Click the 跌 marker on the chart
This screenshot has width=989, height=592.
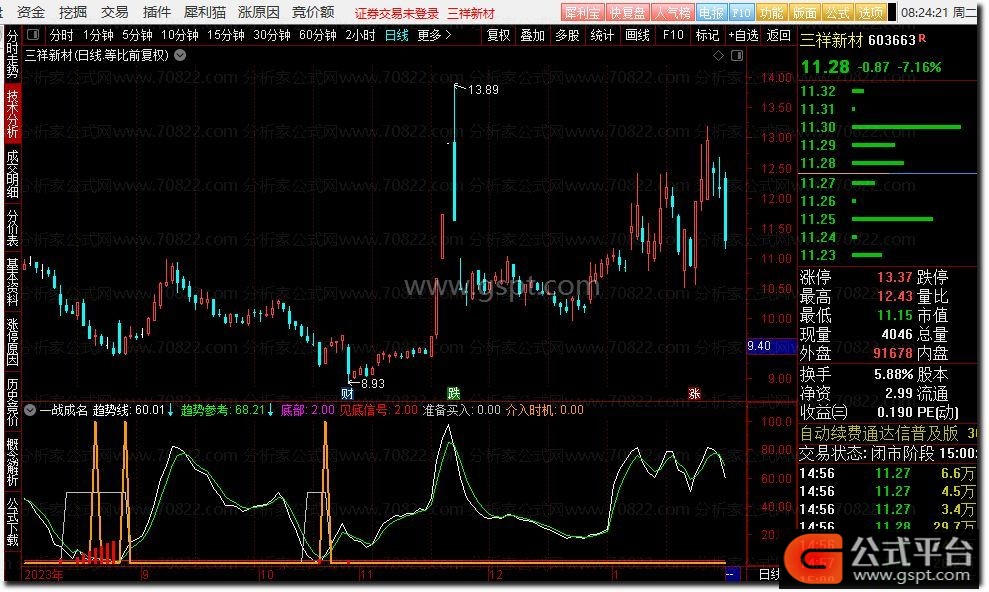coord(454,393)
